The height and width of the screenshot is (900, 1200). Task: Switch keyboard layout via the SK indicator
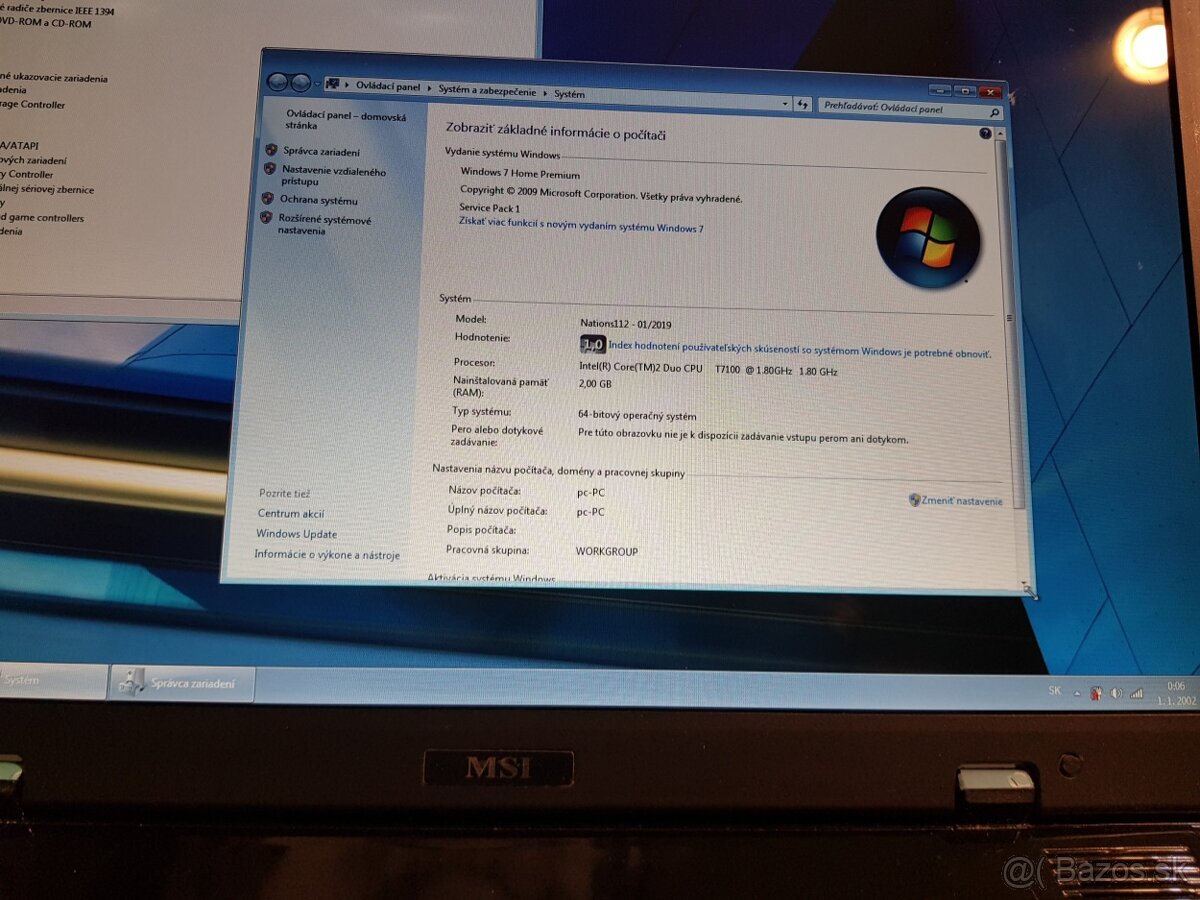click(x=1055, y=690)
